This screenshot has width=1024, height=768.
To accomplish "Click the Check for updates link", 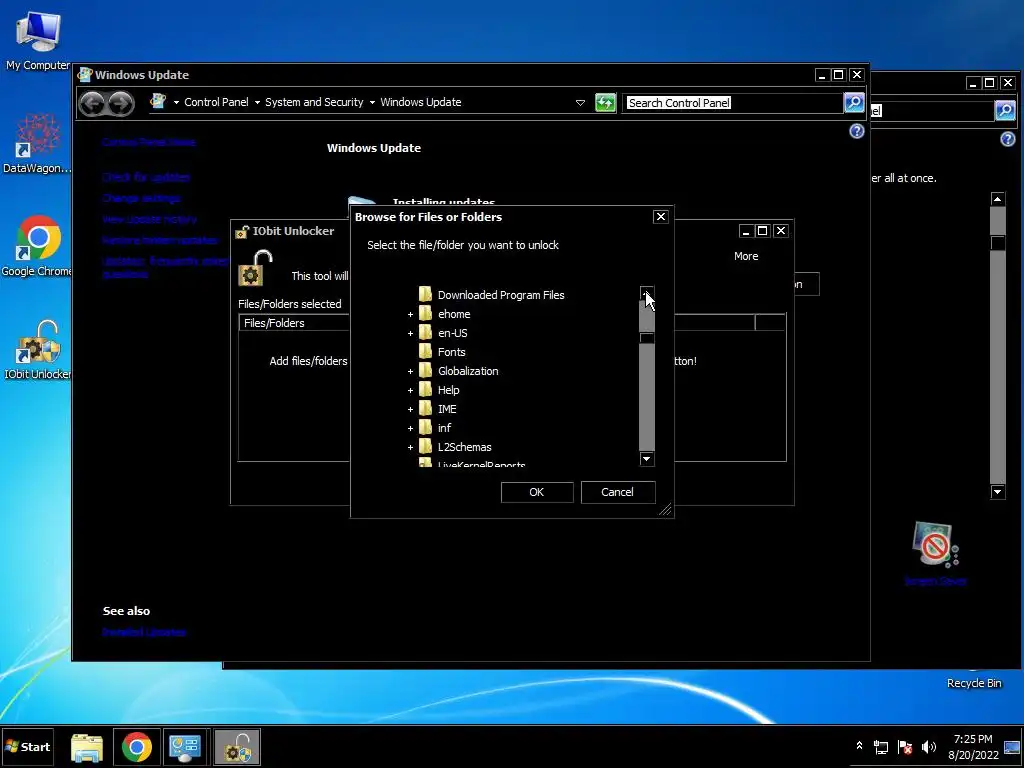I will (x=146, y=177).
